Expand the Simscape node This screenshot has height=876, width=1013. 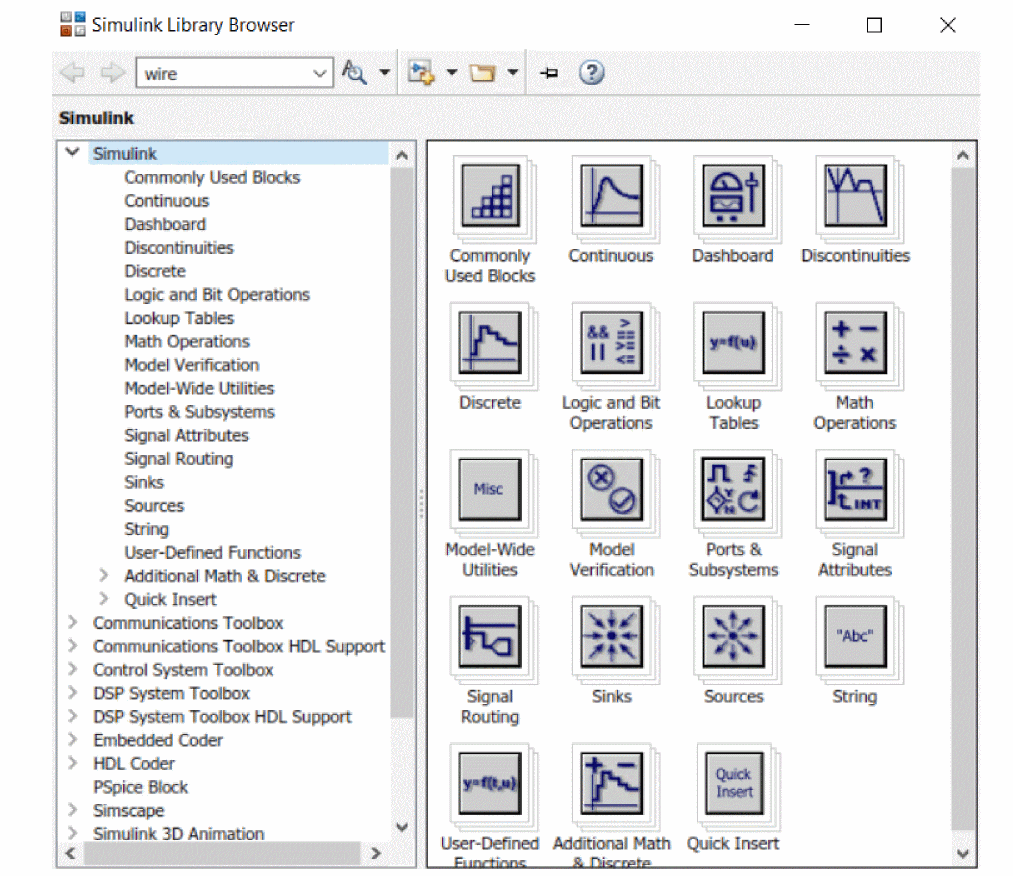(x=73, y=810)
